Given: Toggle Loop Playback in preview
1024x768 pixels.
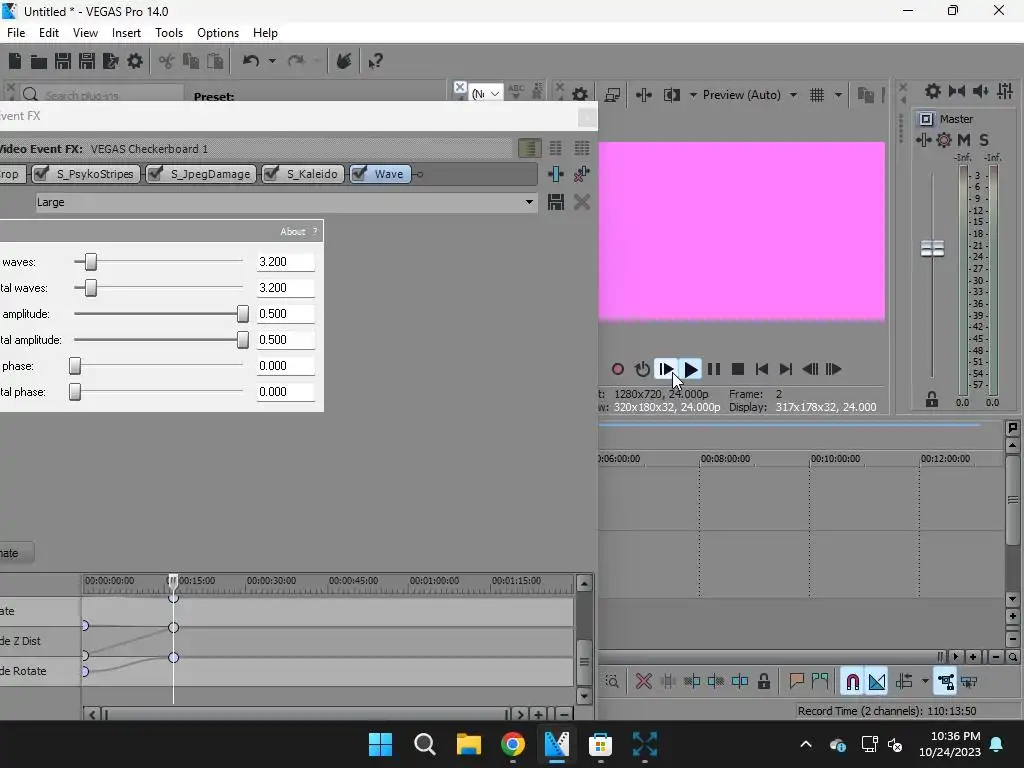Looking at the screenshot, I should coord(642,369).
